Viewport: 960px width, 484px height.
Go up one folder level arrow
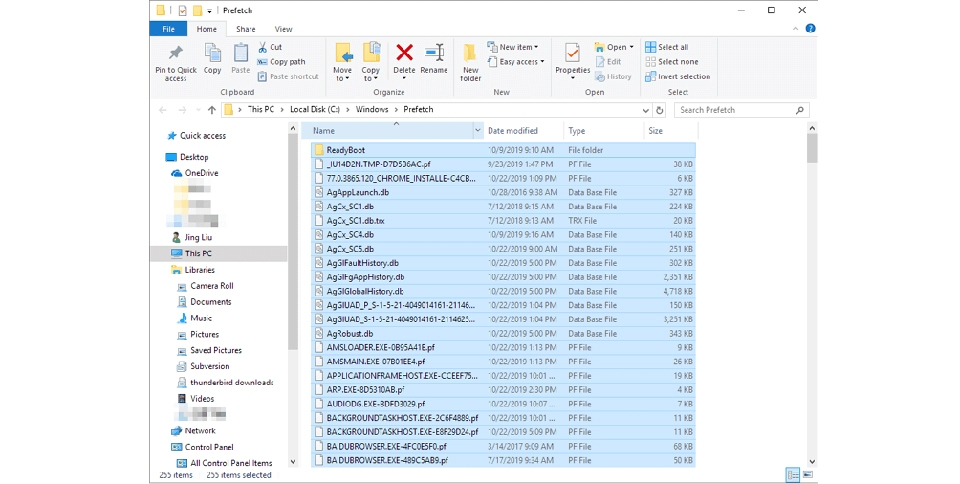pos(211,110)
